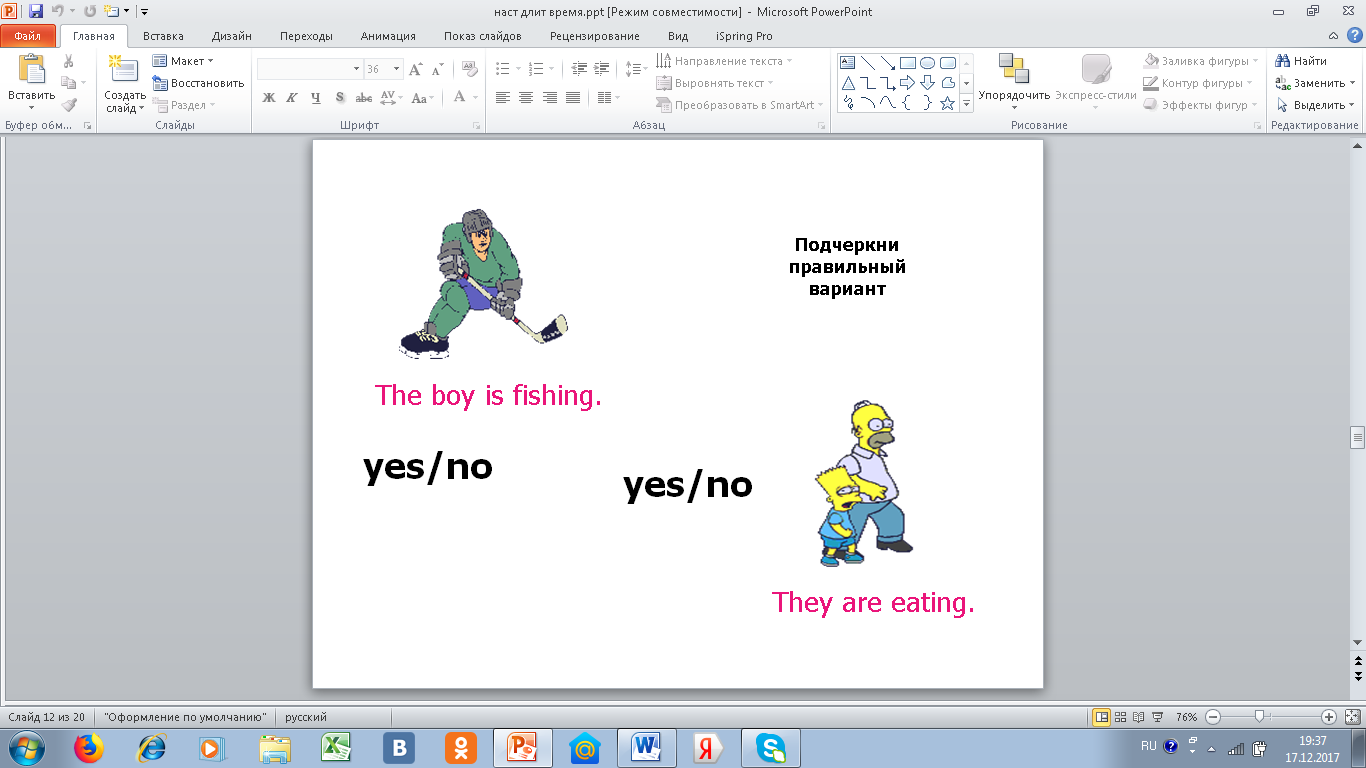Click the Format Painter brush icon
The width and height of the screenshot is (1366, 768).
(x=69, y=105)
